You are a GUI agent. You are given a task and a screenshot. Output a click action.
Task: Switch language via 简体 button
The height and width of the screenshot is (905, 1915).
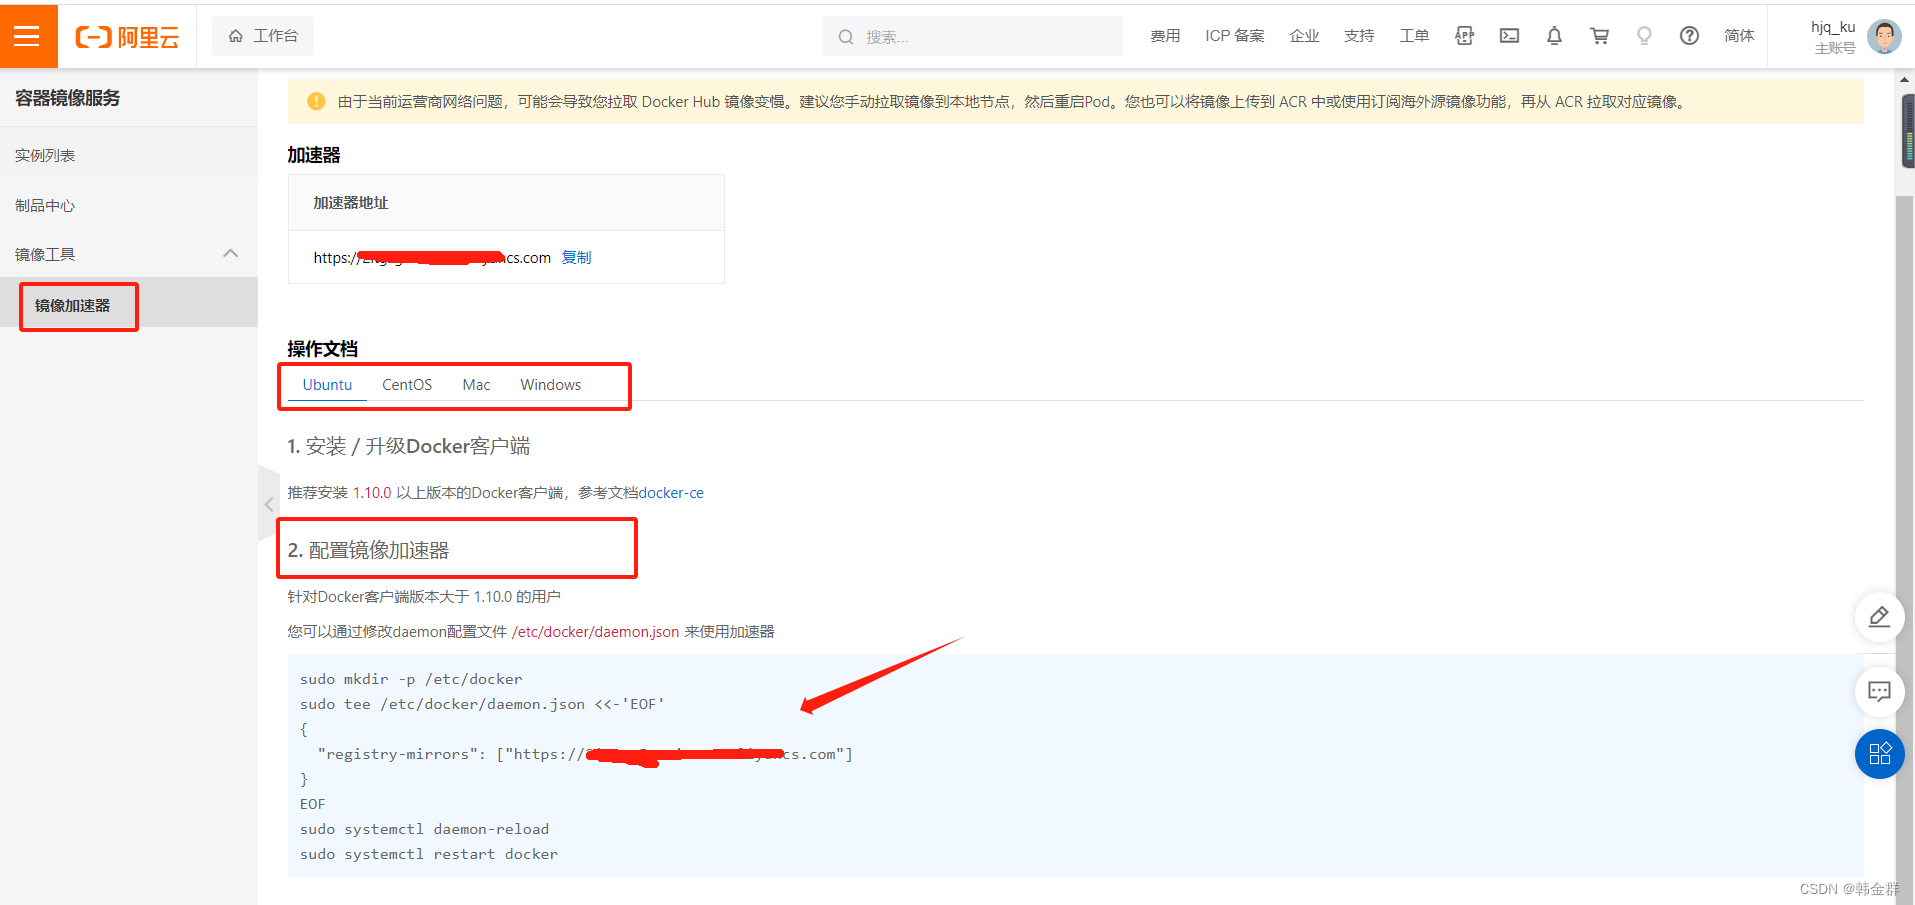(1739, 36)
